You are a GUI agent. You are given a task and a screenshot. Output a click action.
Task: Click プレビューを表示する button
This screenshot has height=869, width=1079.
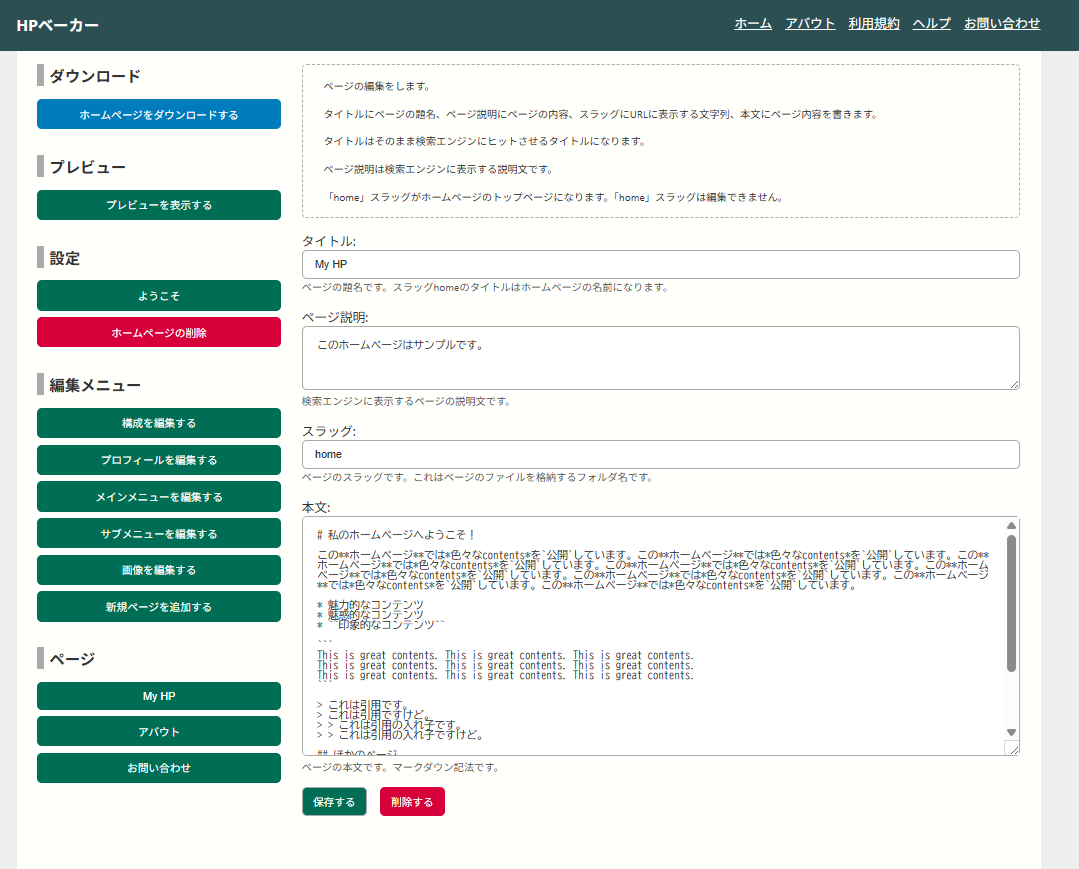tap(159, 205)
